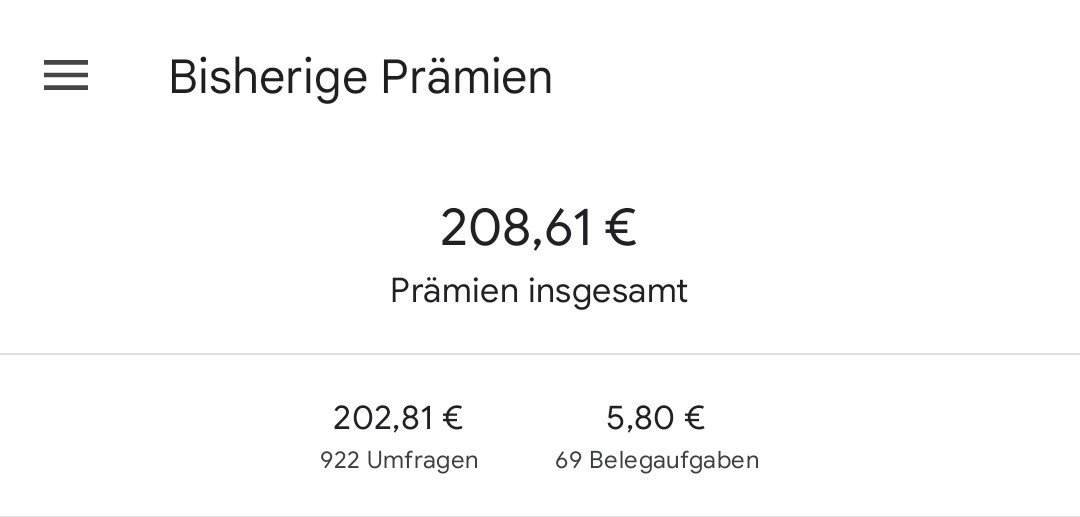Open the hamburger navigation menu
1080x517 pixels.
(x=66, y=76)
